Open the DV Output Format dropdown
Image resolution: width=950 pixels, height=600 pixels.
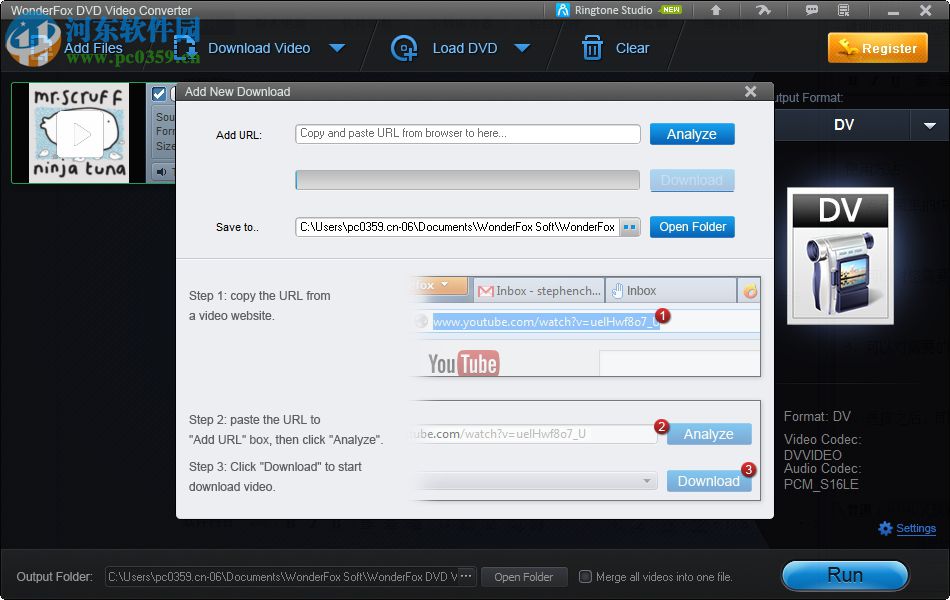(x=931, y=125)
